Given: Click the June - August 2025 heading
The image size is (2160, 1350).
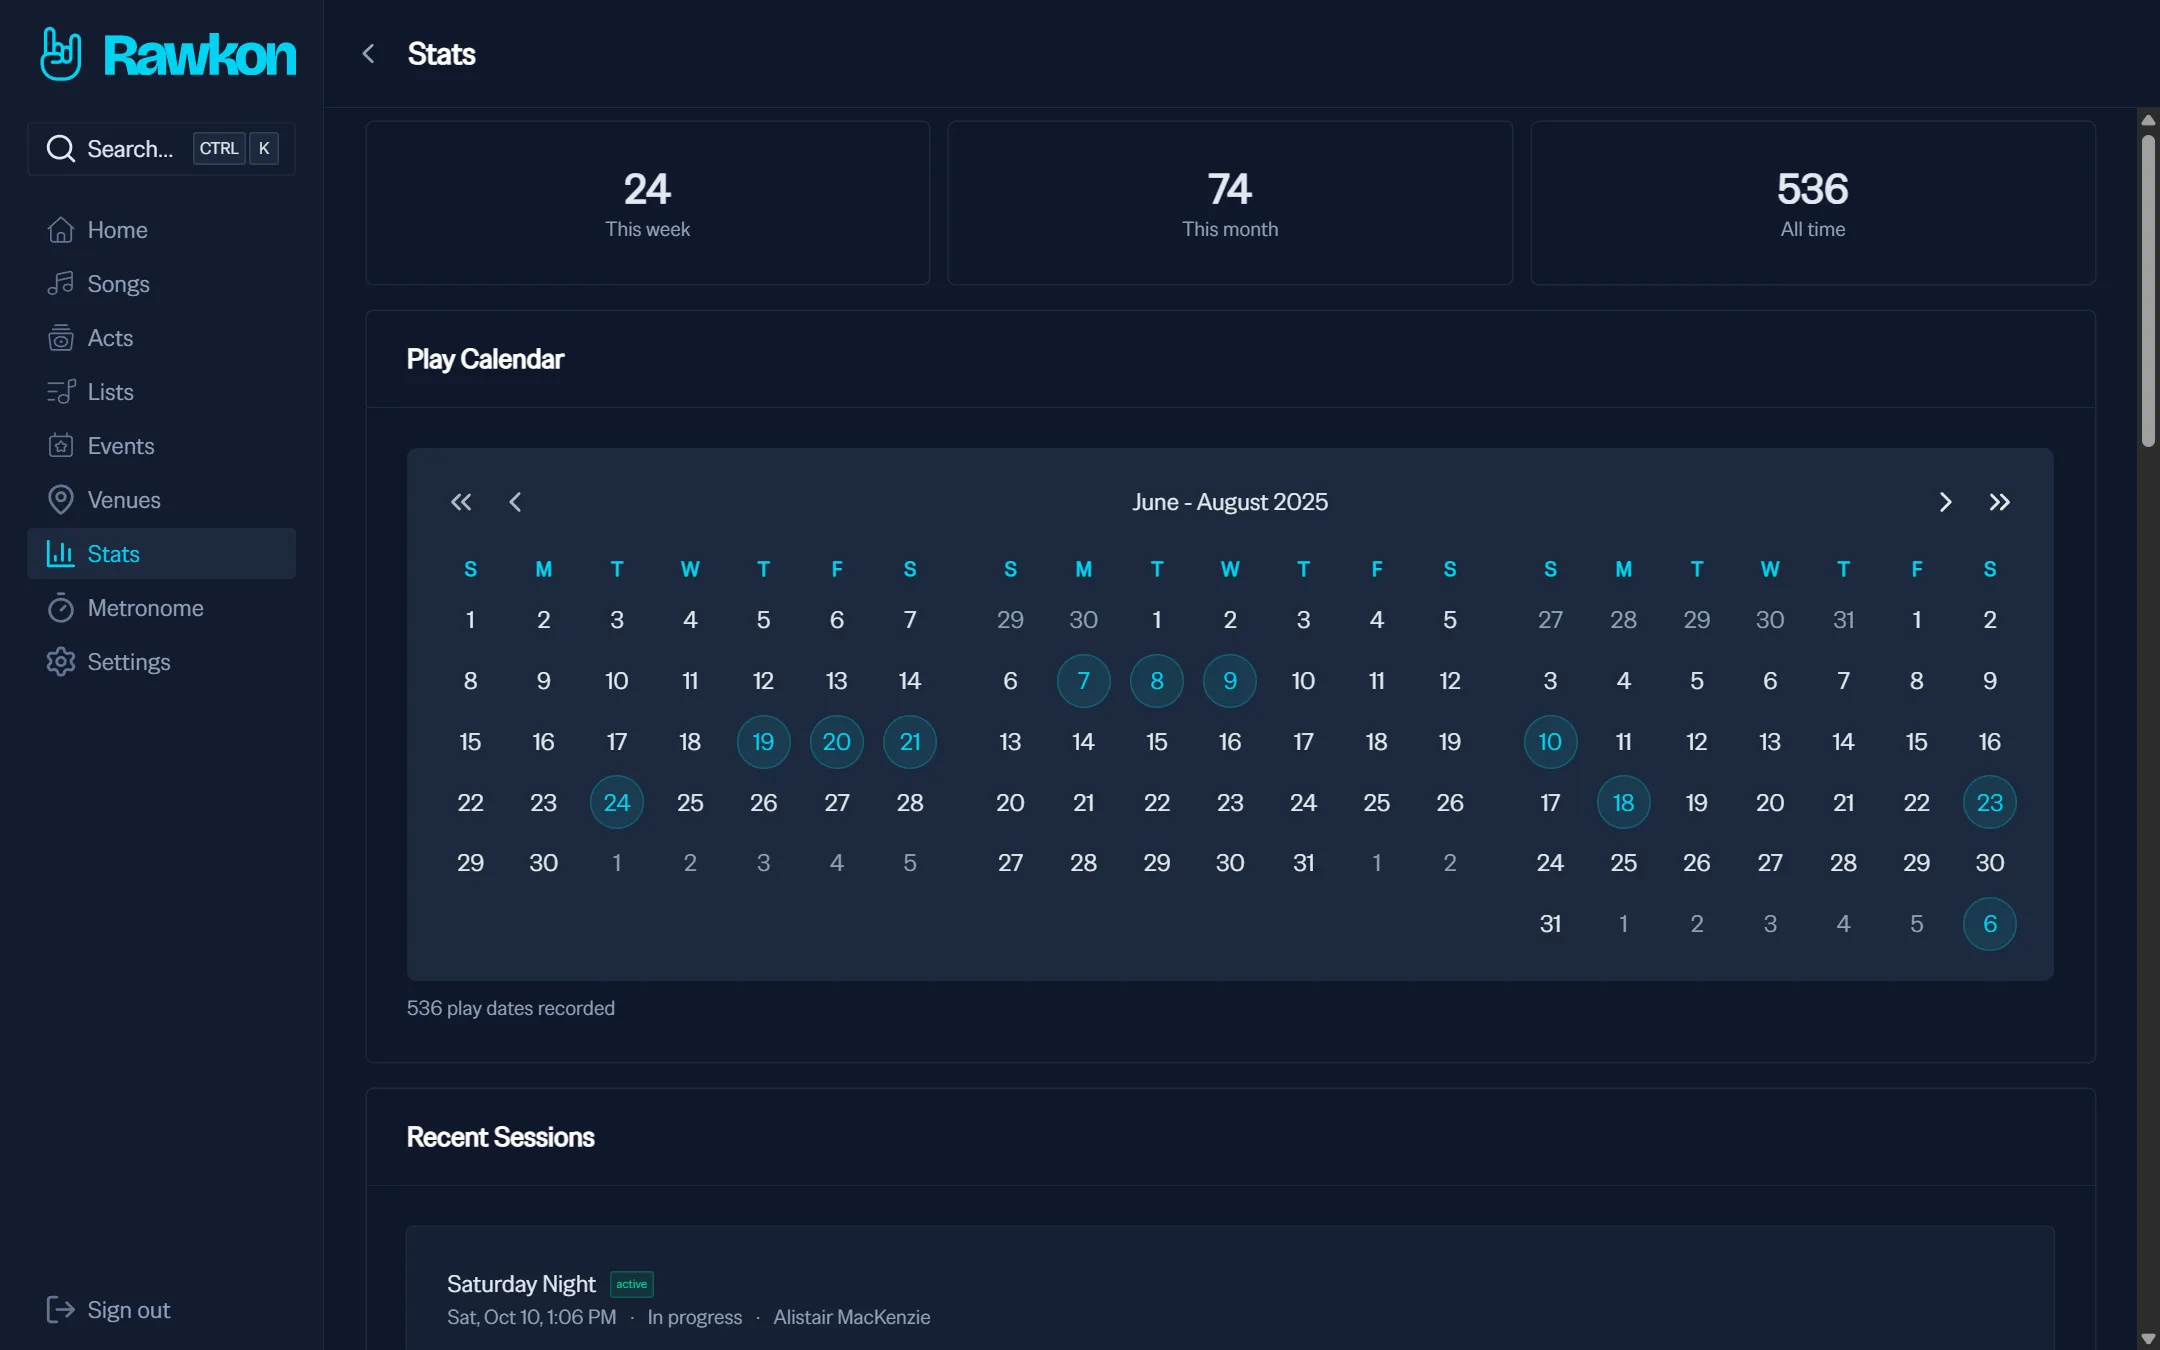Looking at the screenshot, I should 1230,502.
